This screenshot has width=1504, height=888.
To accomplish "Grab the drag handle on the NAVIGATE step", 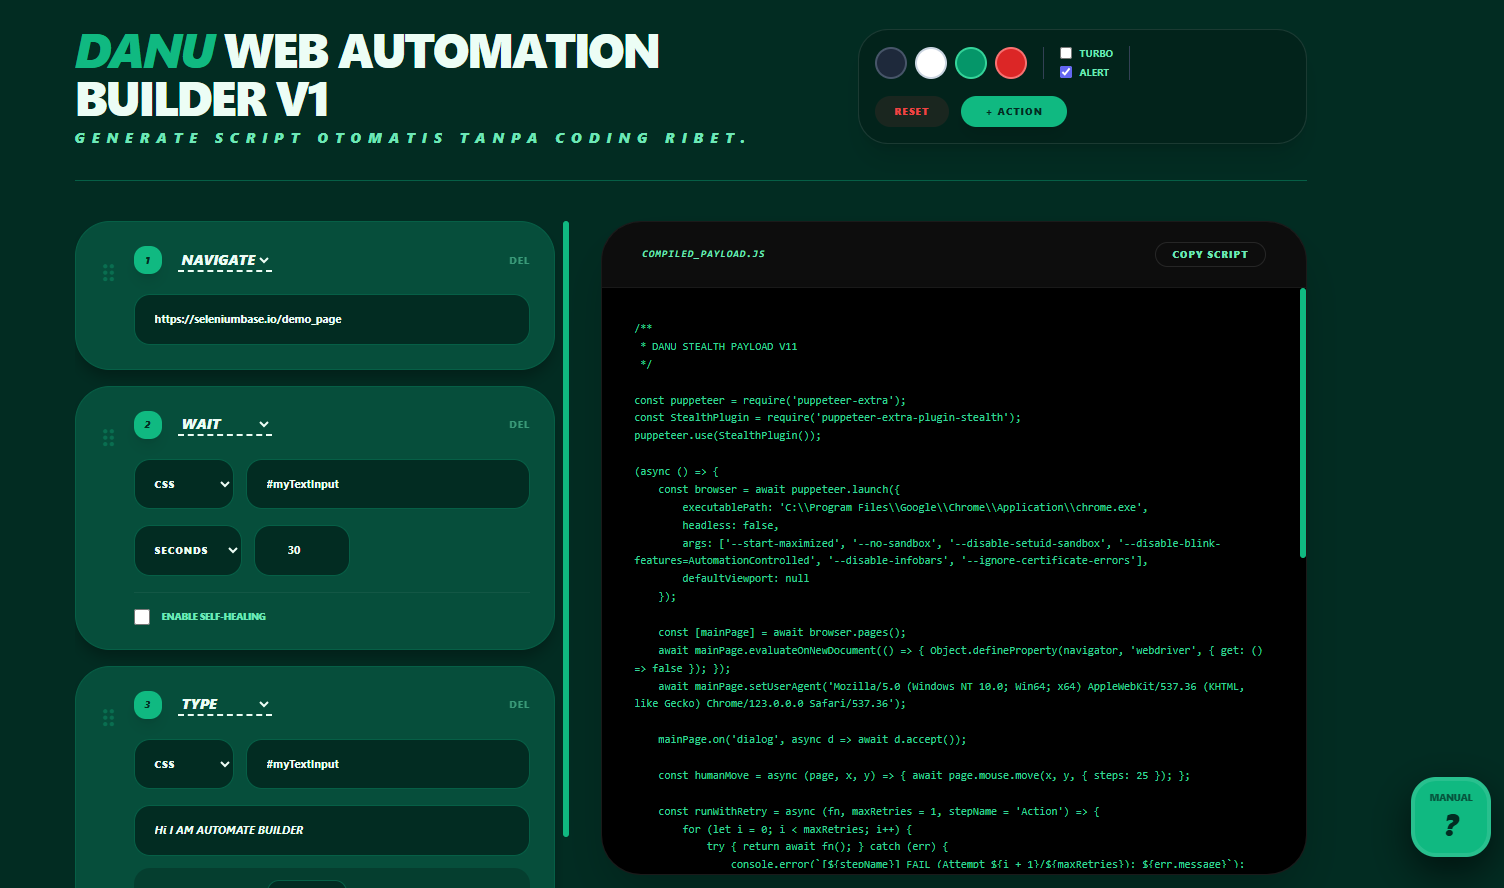I will (108, 272).
